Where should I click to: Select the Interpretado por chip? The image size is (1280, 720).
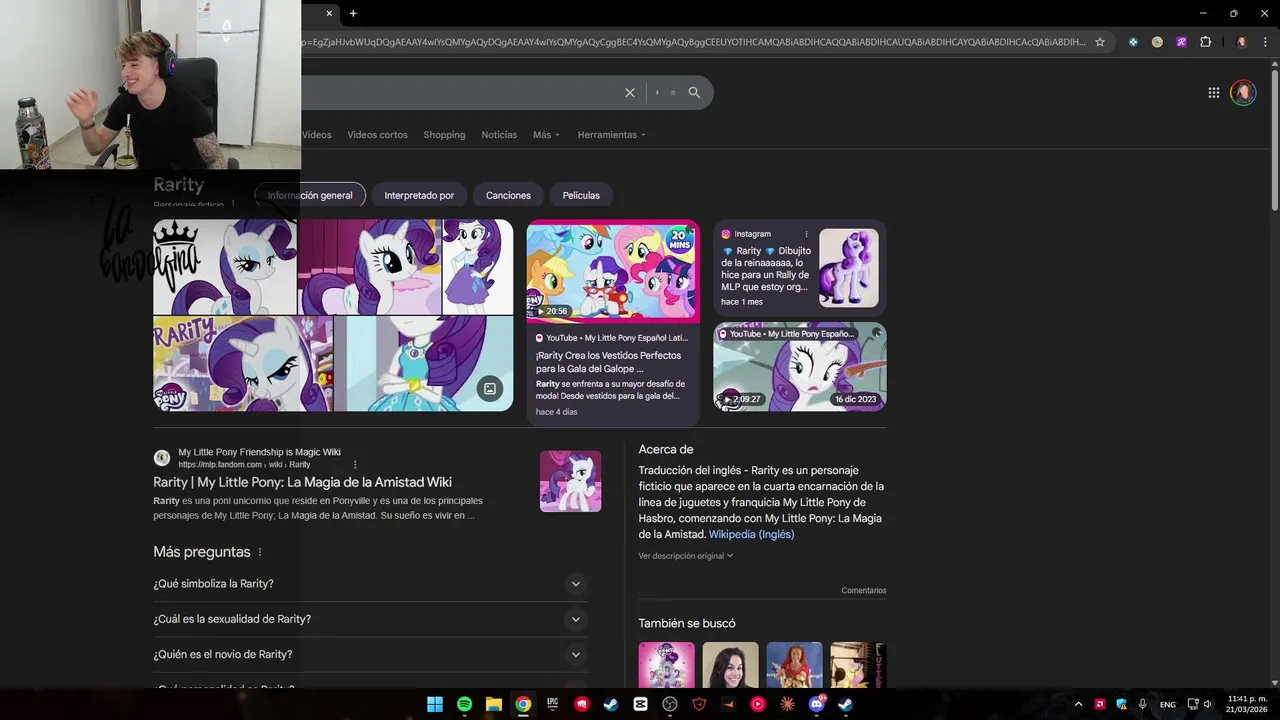[419, 195]
